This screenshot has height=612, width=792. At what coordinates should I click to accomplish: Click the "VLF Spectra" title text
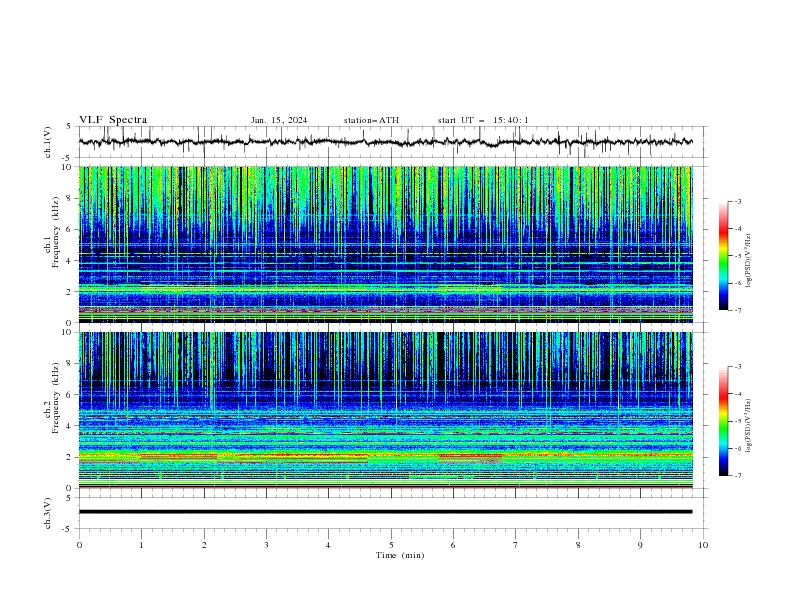113,120
